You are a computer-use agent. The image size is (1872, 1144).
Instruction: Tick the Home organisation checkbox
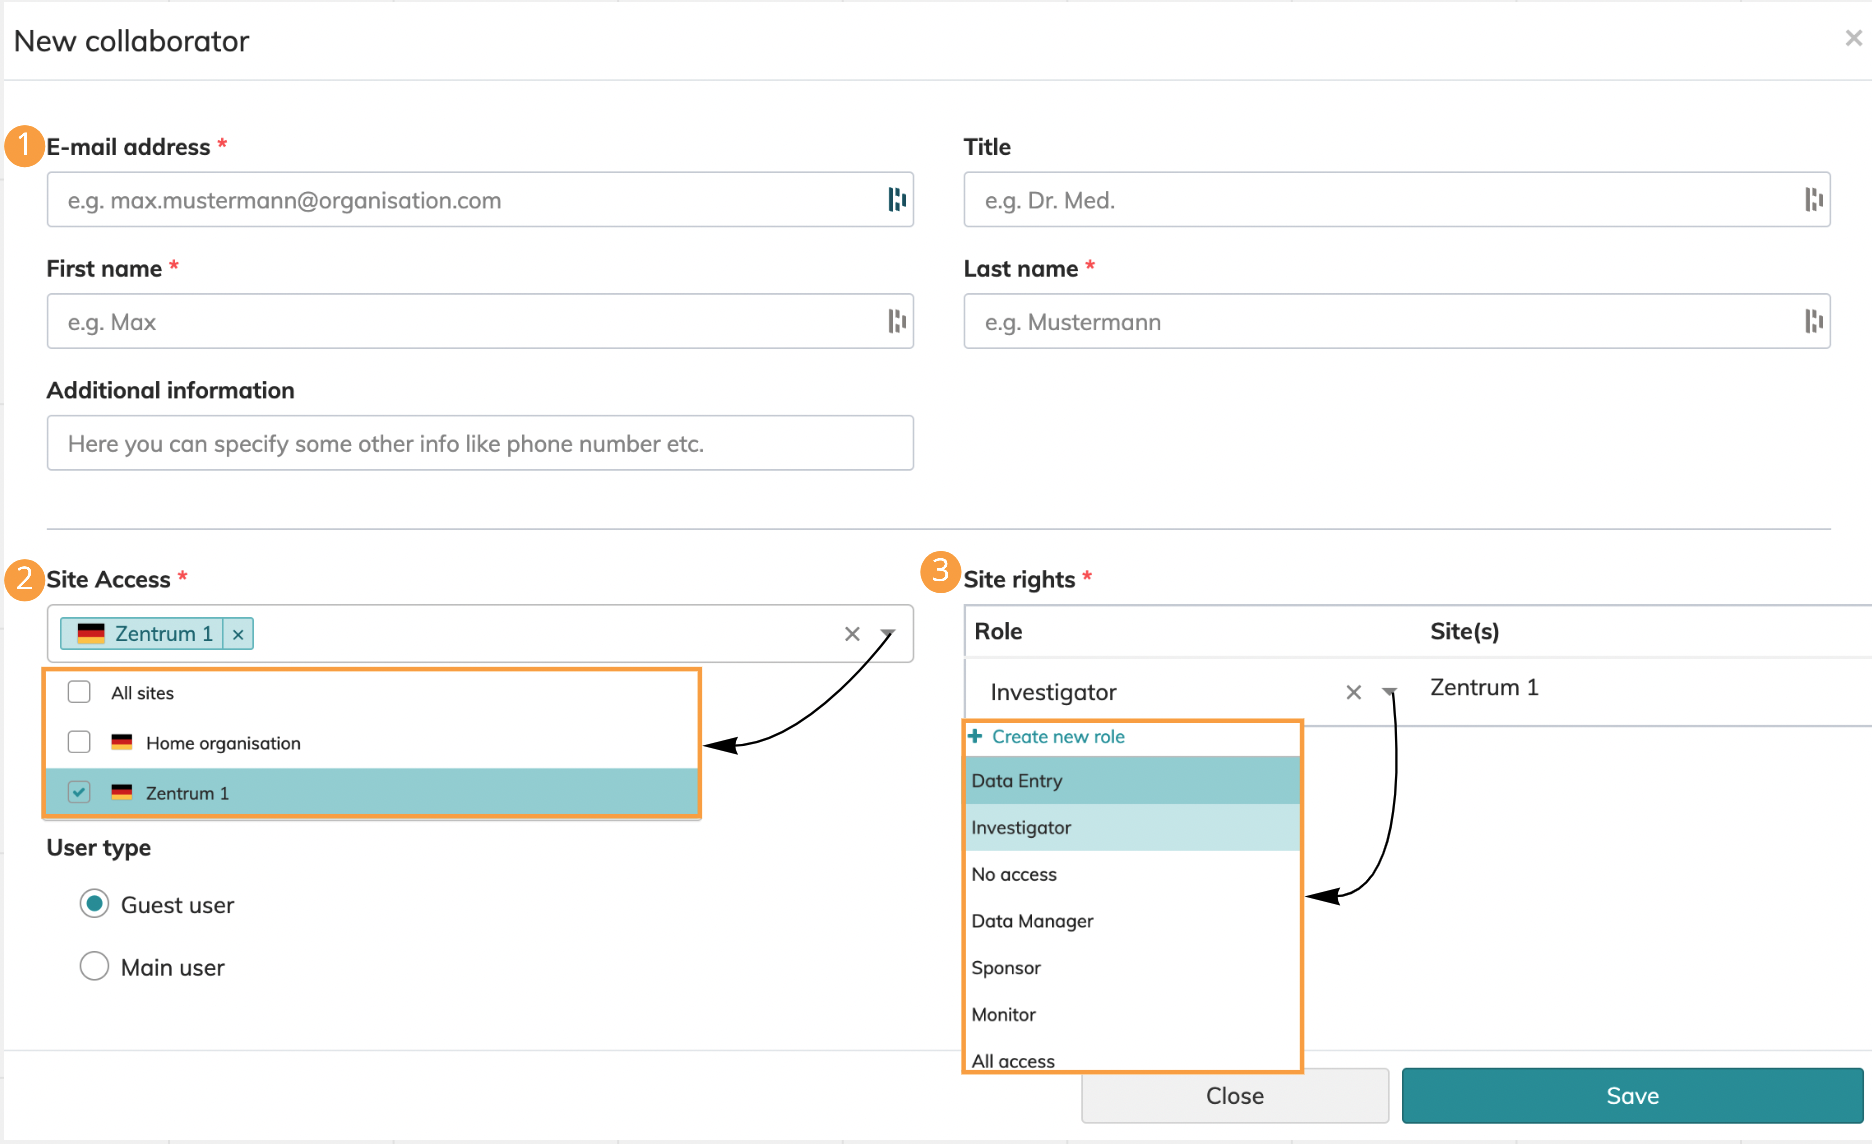79,742
